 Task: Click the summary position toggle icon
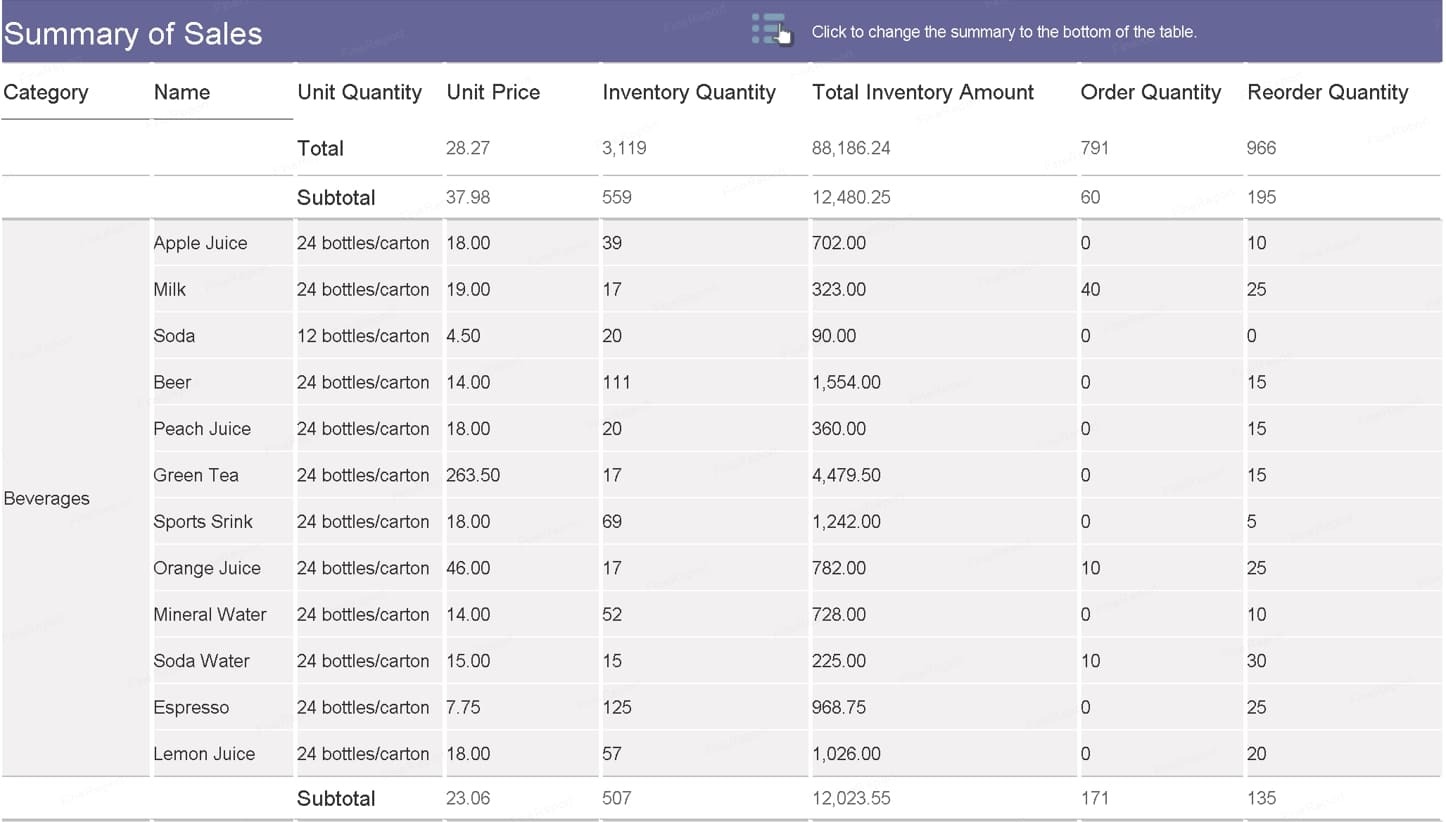[771, 30]
